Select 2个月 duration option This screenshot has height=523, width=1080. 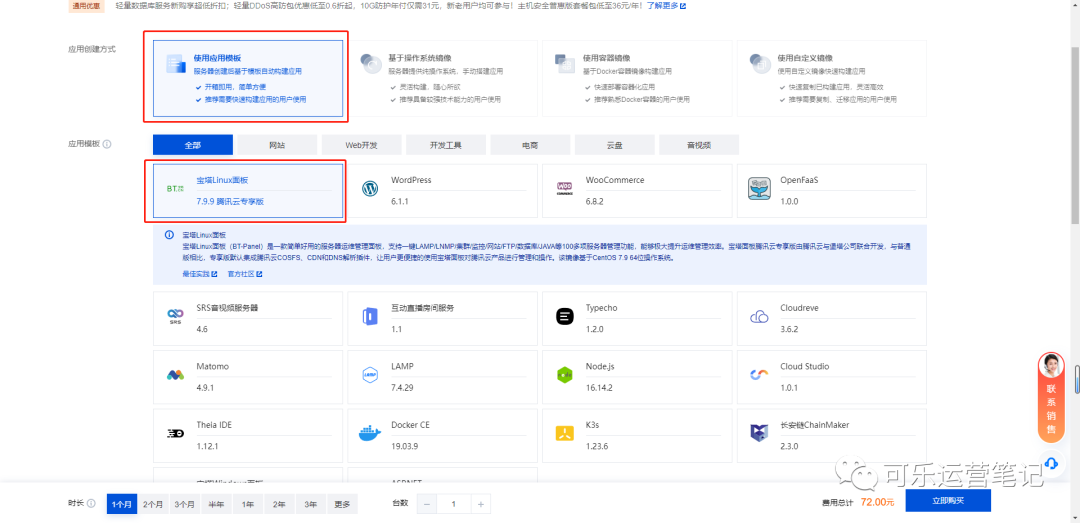pos(153,504)
